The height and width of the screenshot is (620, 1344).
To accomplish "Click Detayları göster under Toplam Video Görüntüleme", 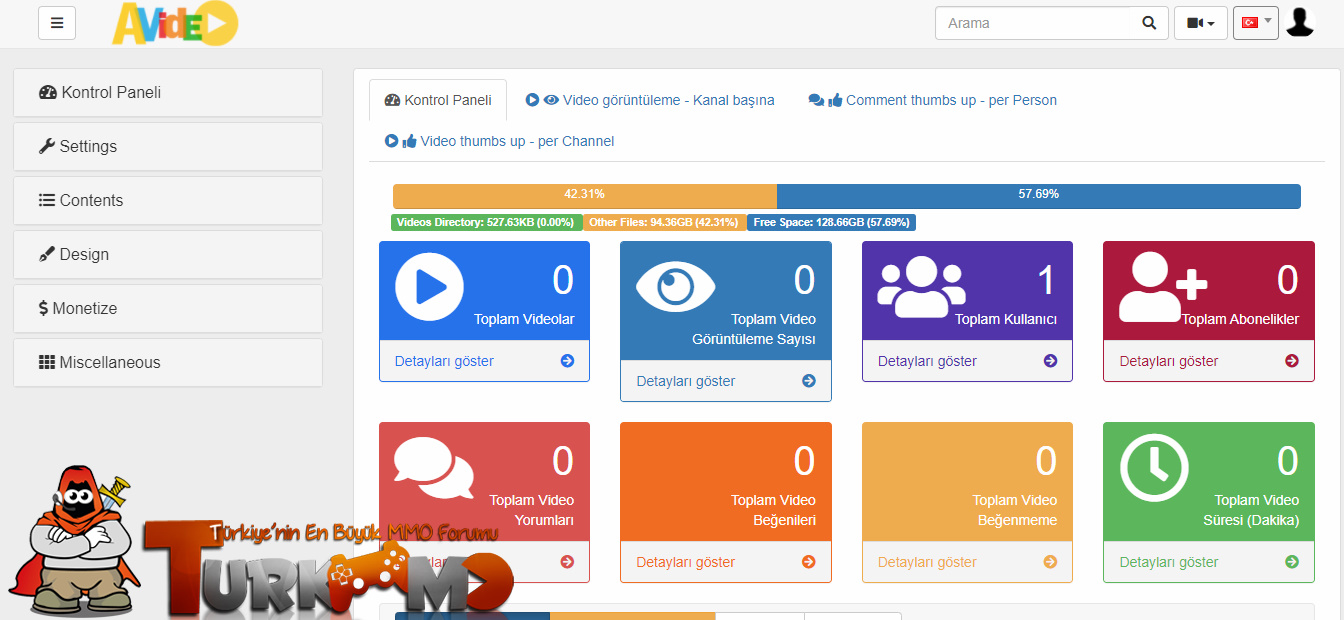I will tap(686, 381).
